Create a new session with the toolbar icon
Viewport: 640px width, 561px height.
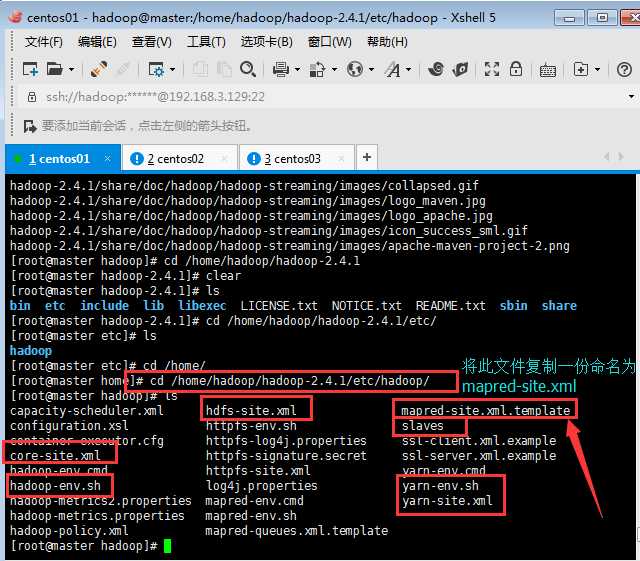30,69
